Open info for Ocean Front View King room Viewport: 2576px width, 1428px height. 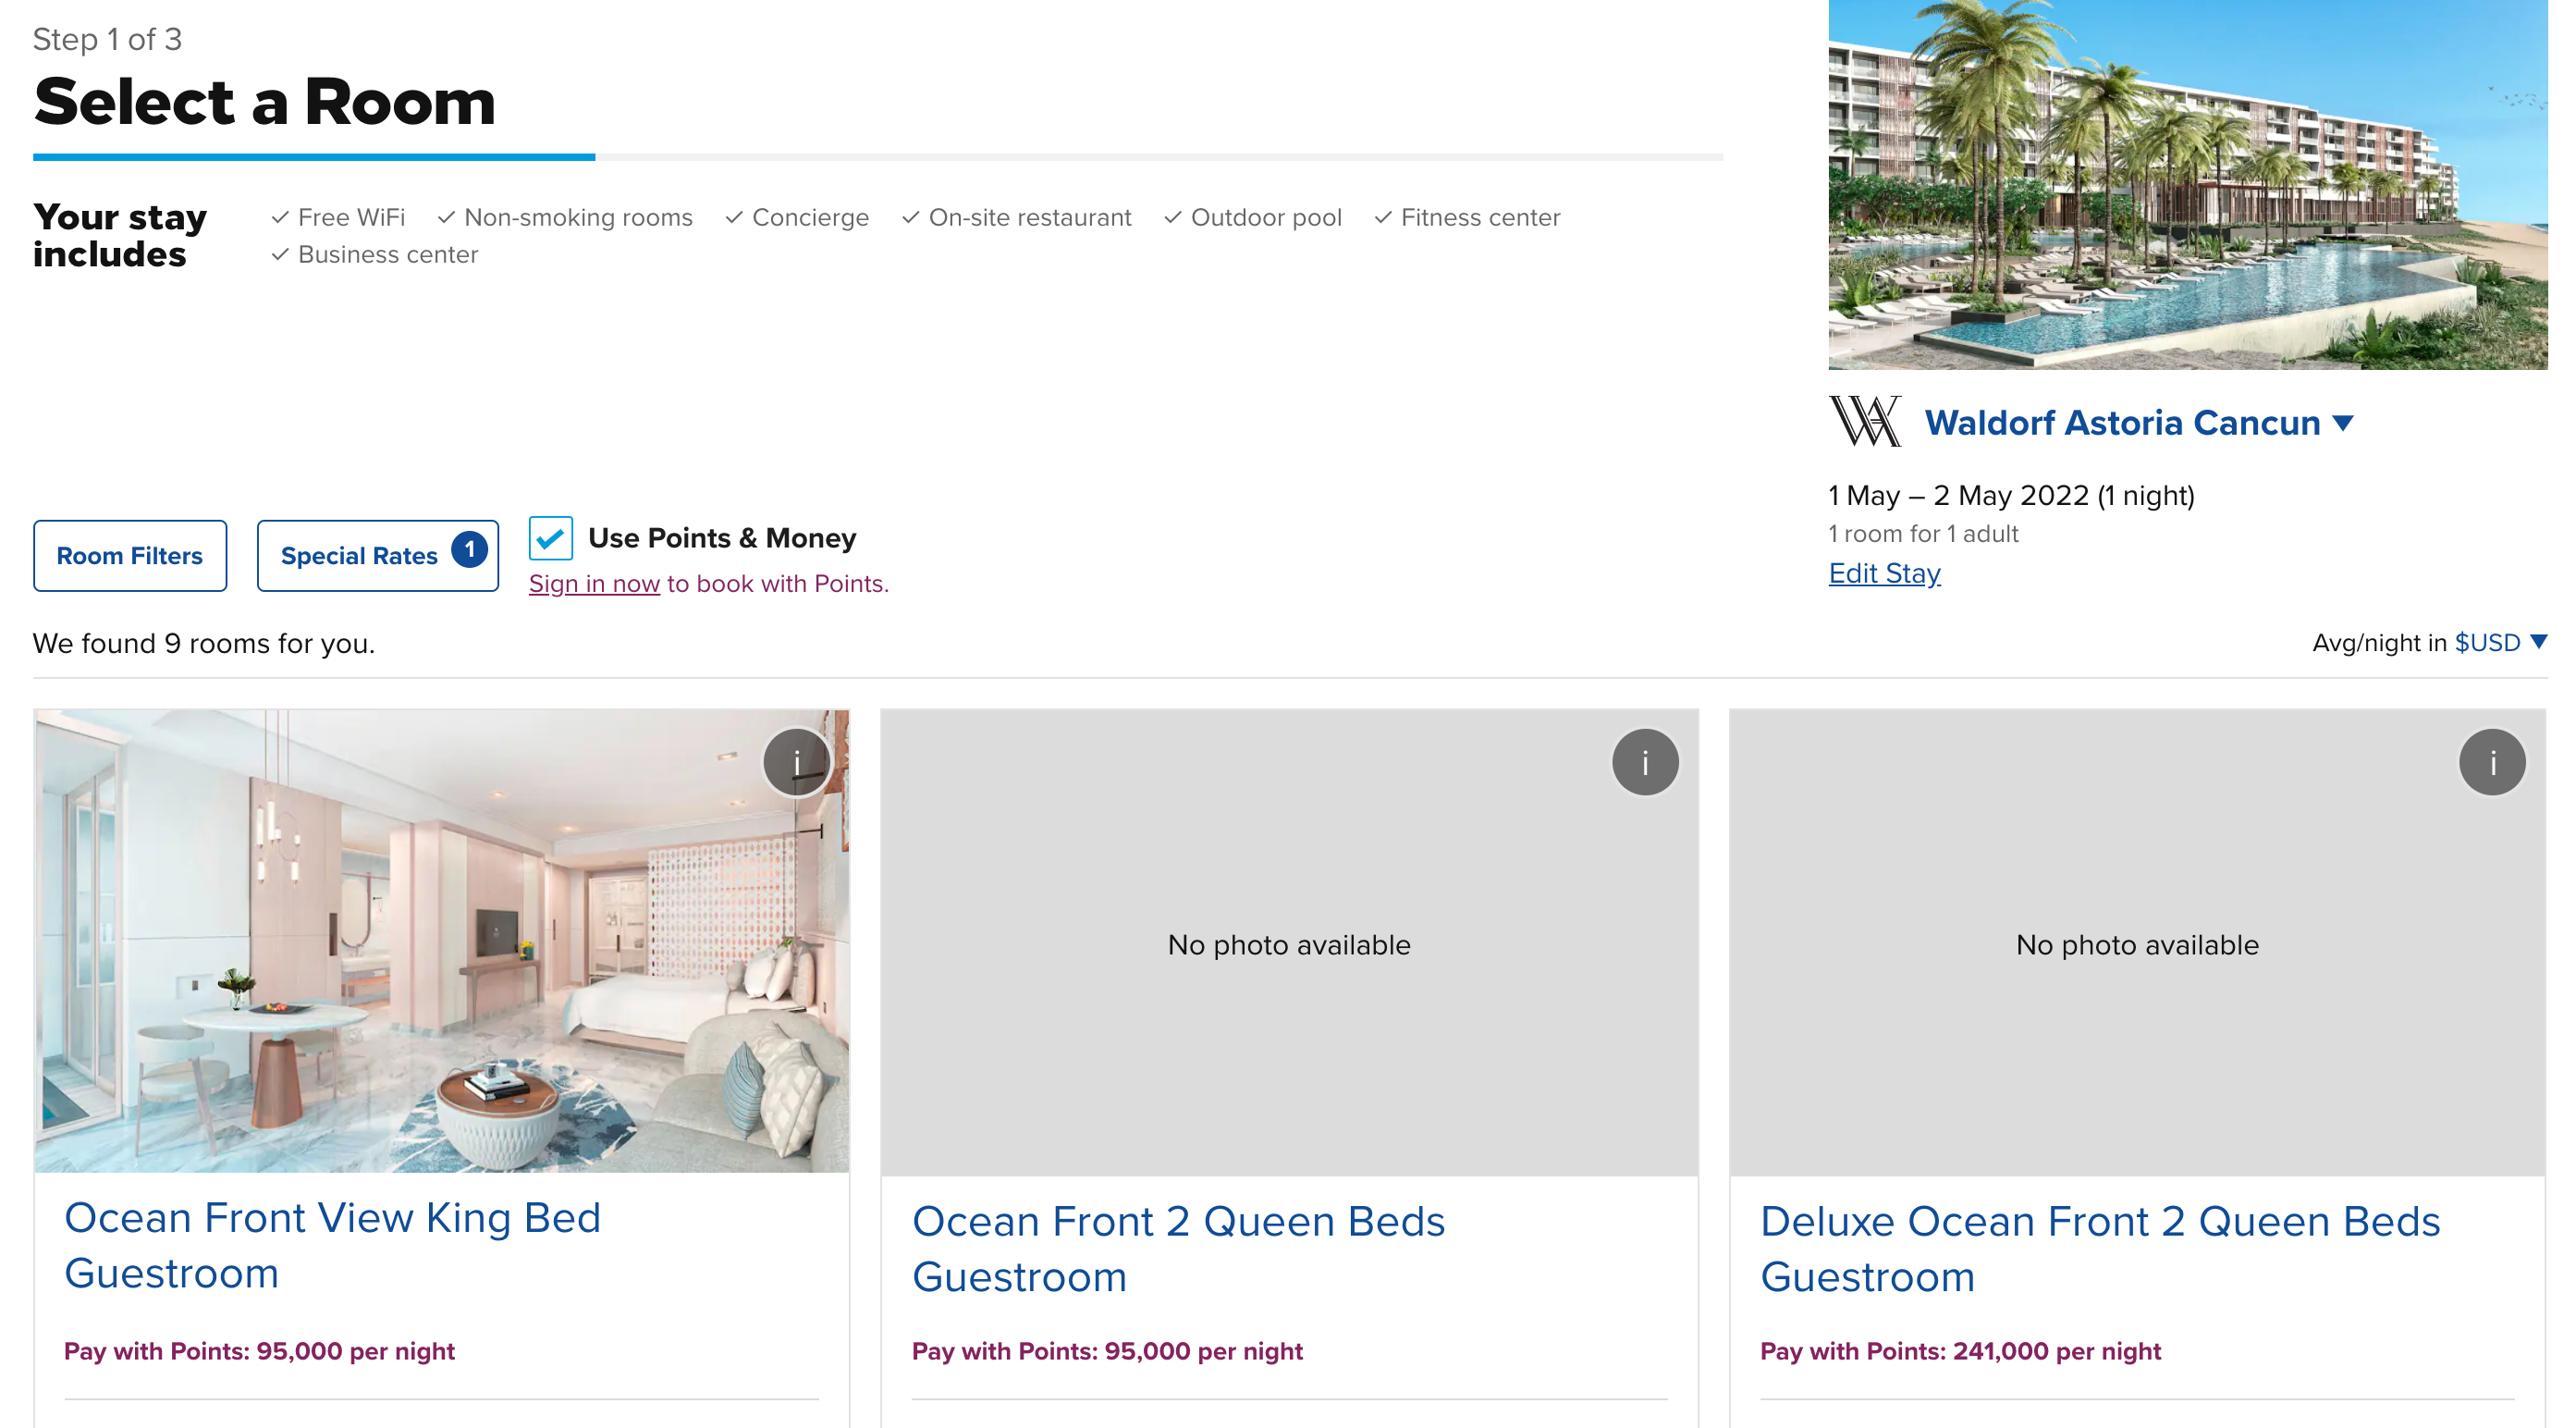[x=796, y=762]
